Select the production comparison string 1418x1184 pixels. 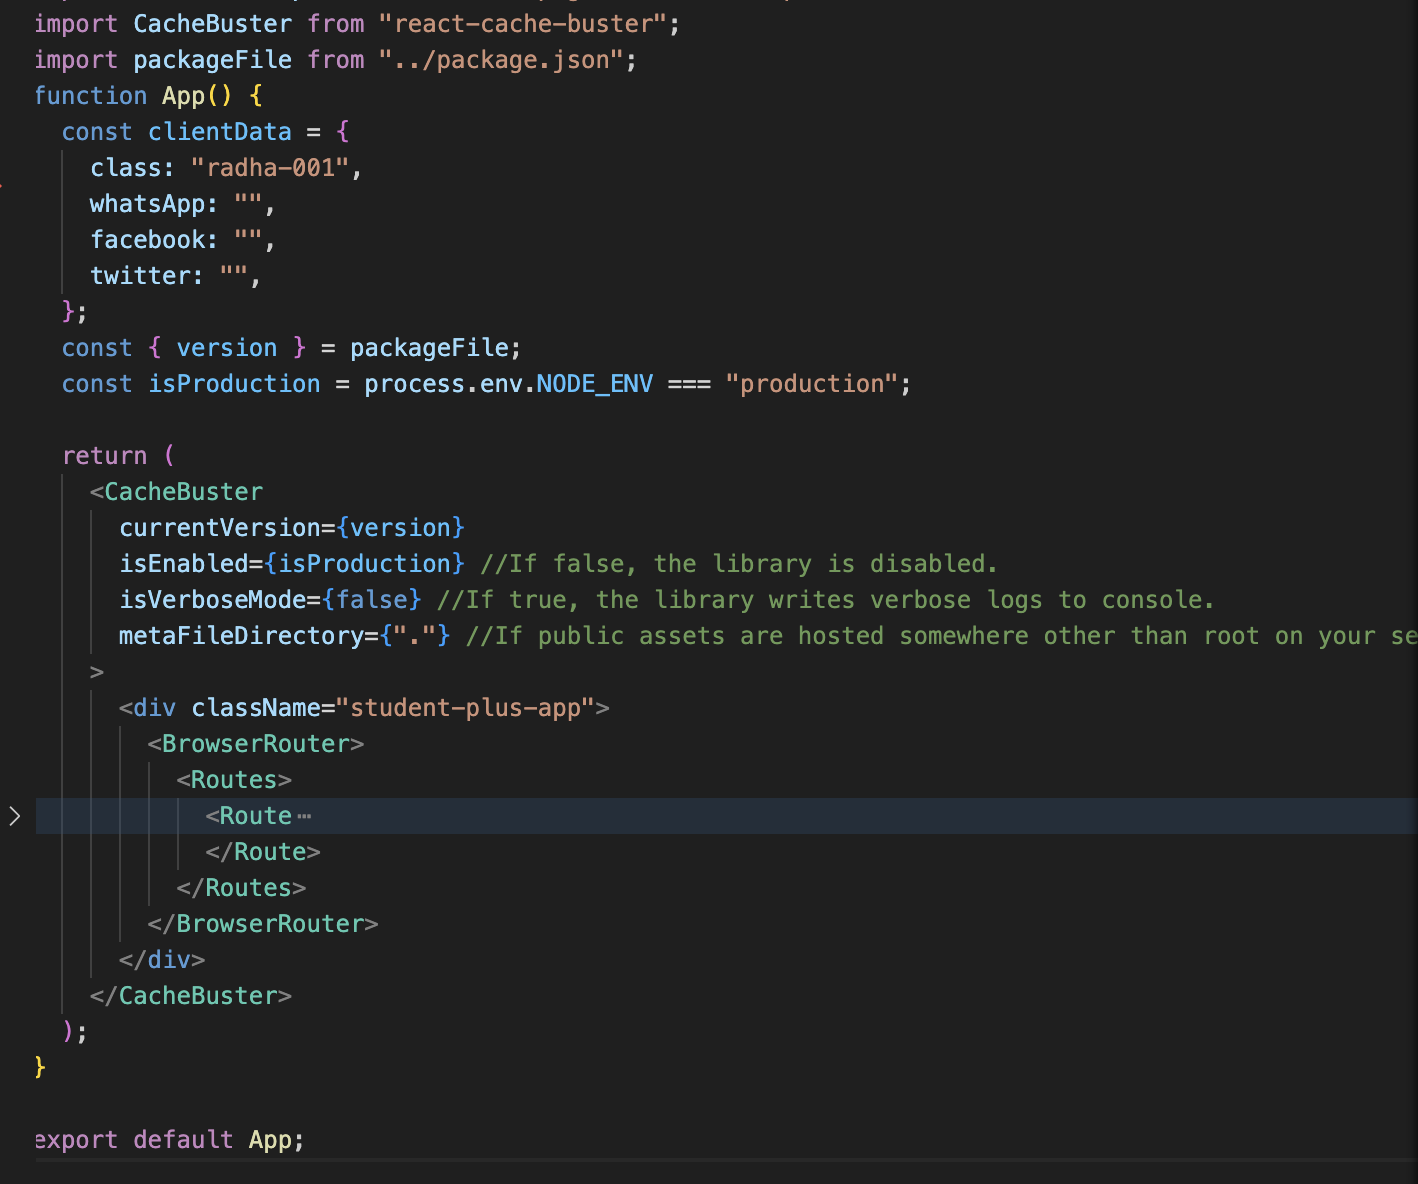coord(812,383)
